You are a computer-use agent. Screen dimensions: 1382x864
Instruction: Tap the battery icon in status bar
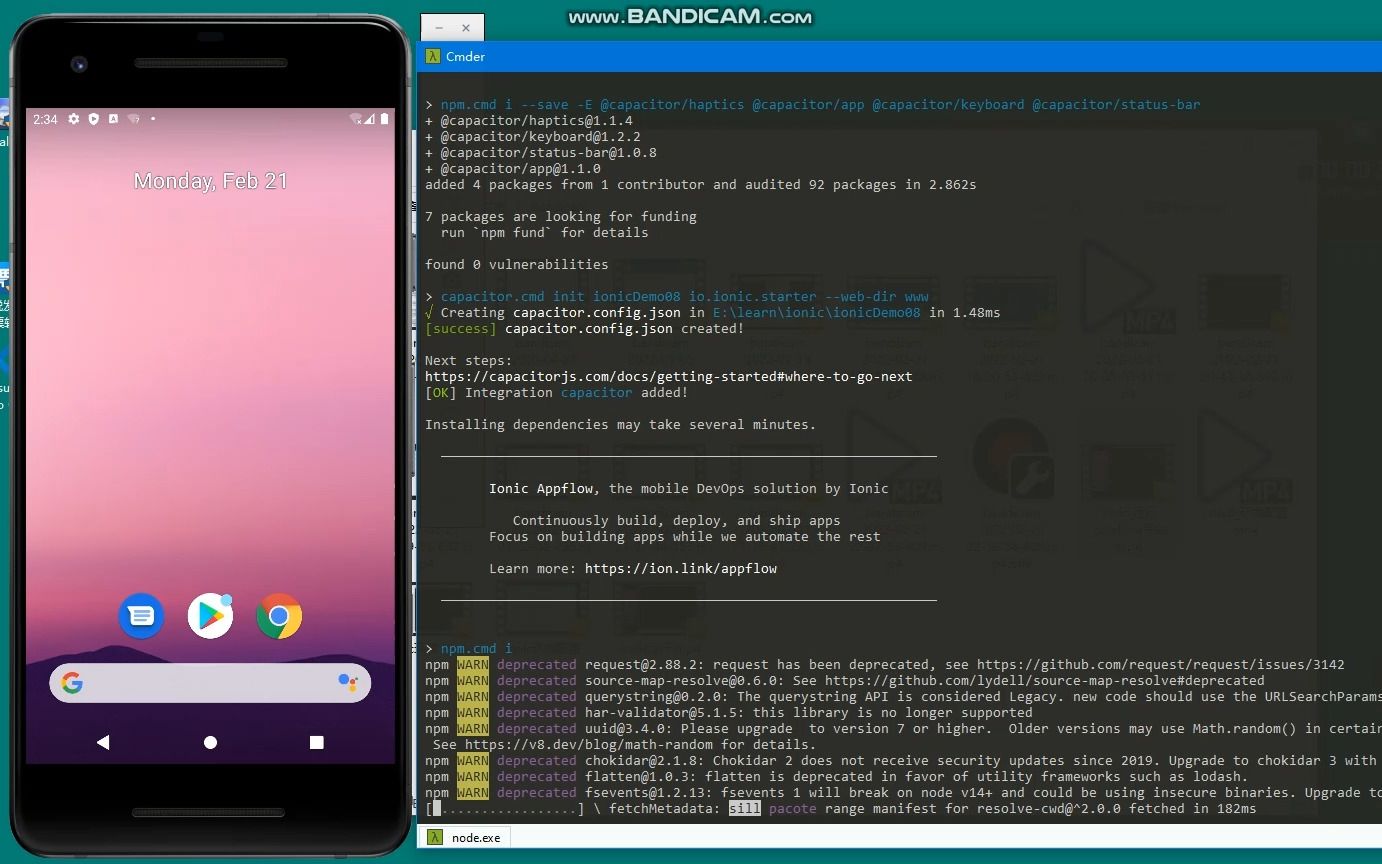pyautogui.click(x=385, y=119)
